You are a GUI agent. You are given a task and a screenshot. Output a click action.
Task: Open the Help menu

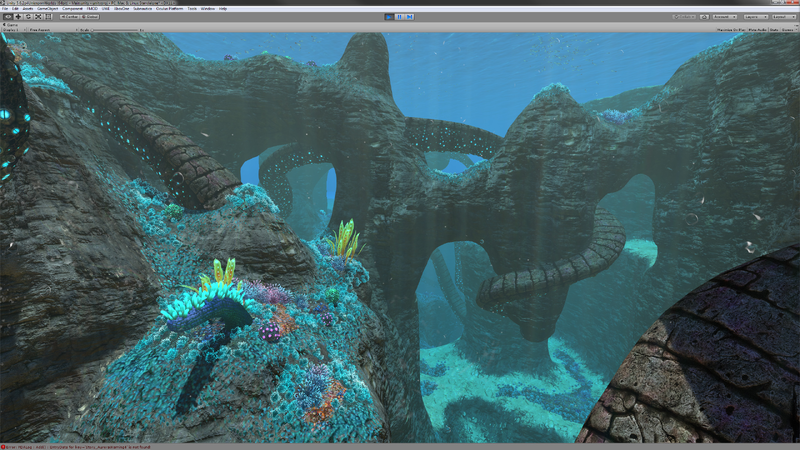[x=223, y=9]
